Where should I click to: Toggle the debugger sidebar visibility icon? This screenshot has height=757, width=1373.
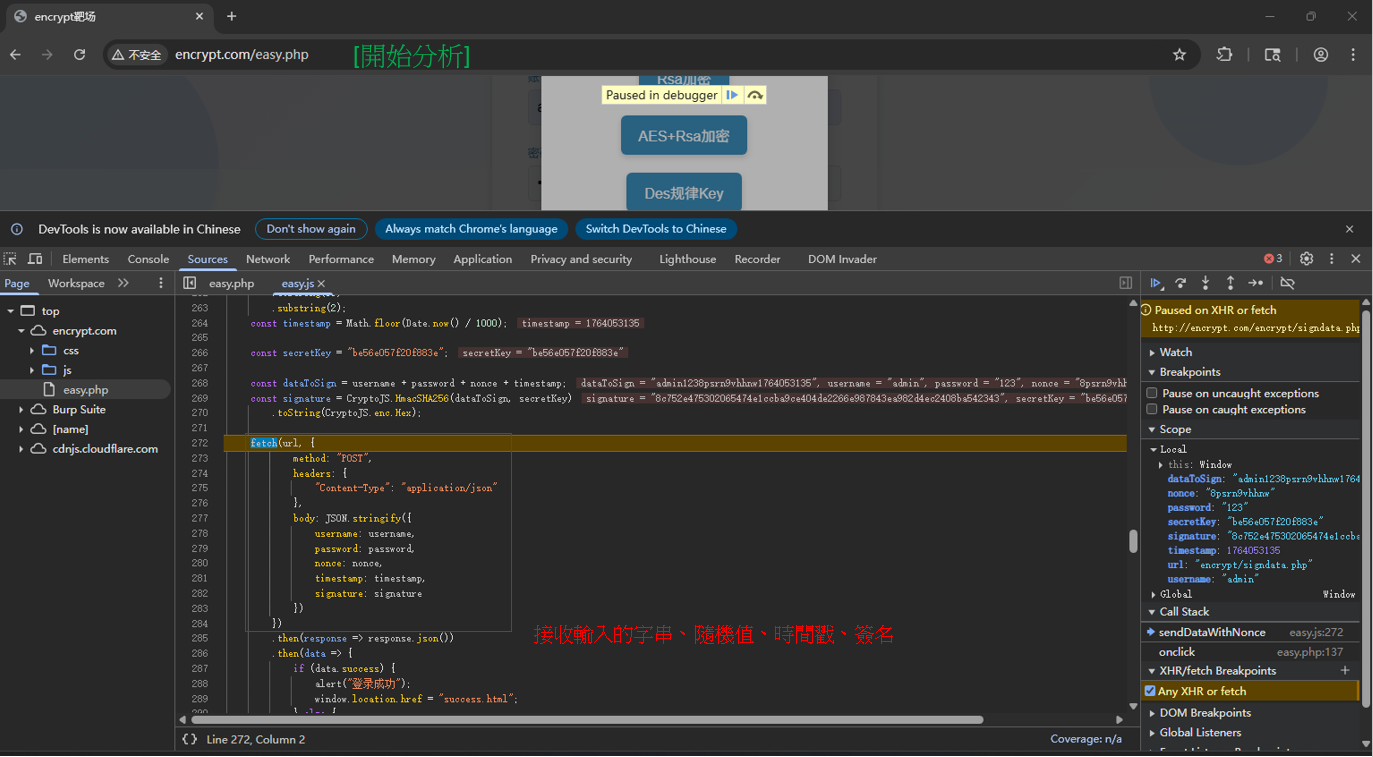tap(1126, 283)
